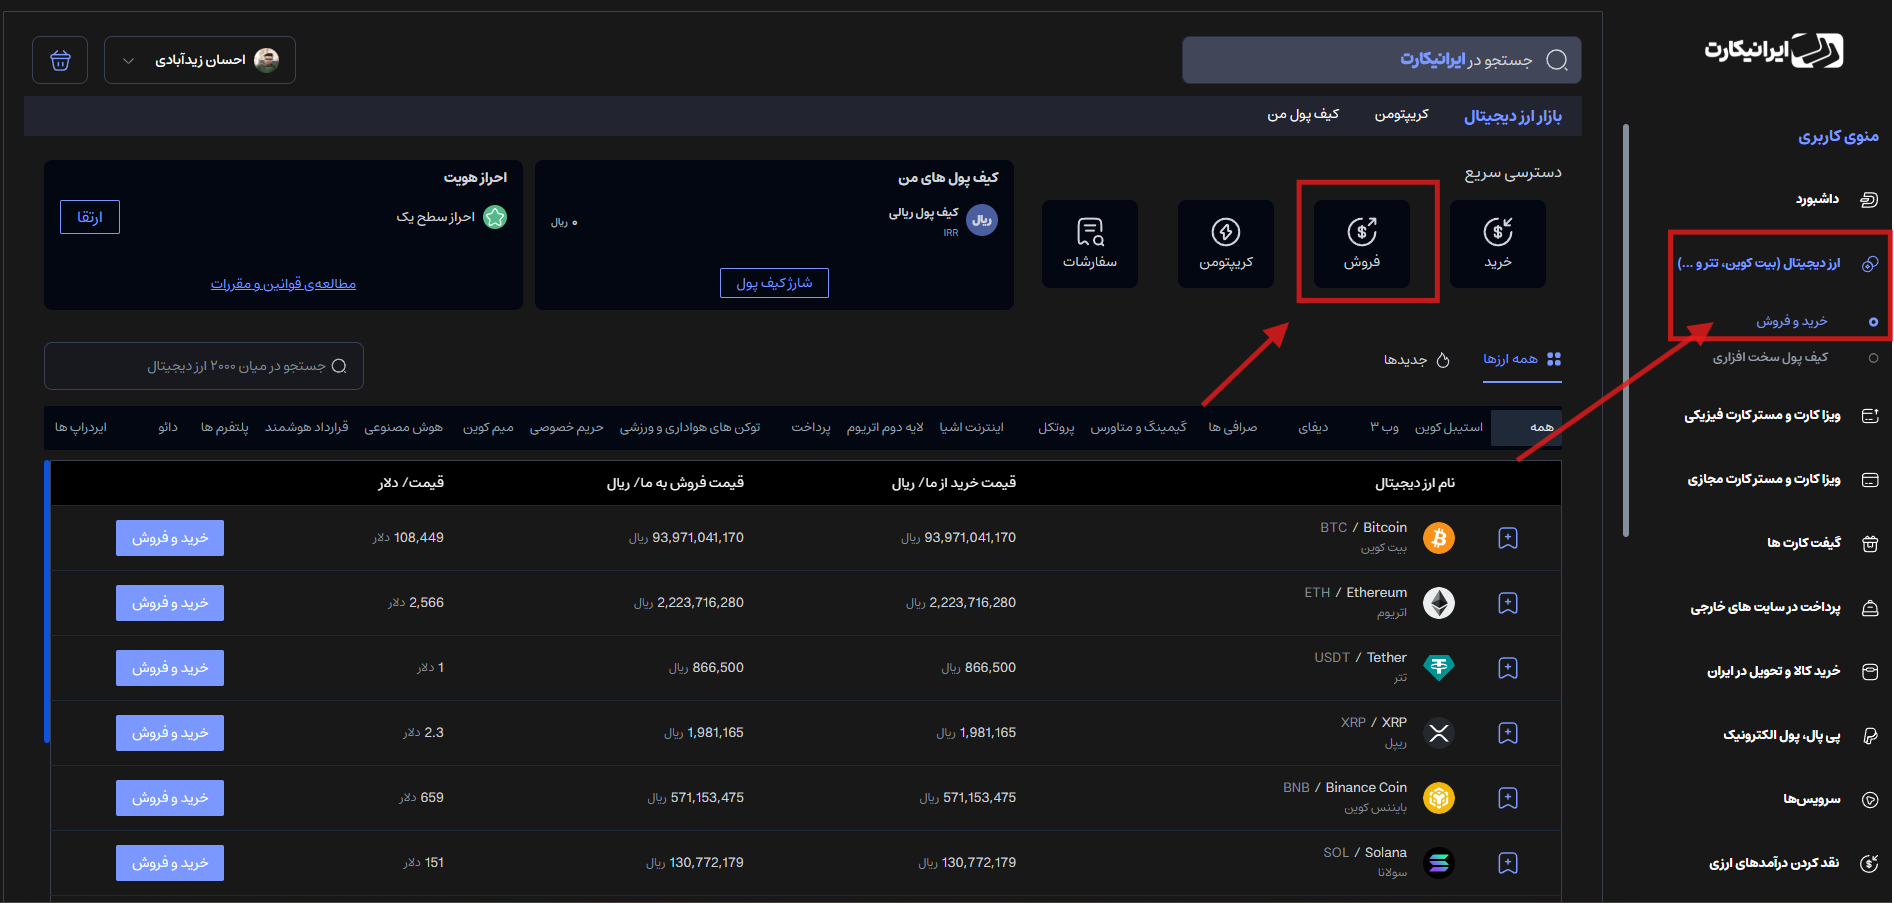Open the shopping basket icon
The width and height of the screenshot is (1894, 903).
pyautogui.click(x=60, y=60)
